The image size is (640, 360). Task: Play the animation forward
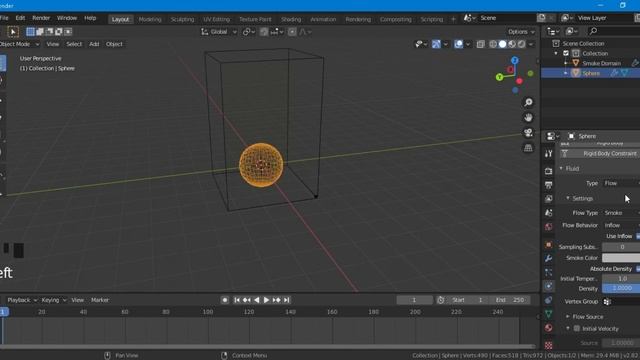266,300
